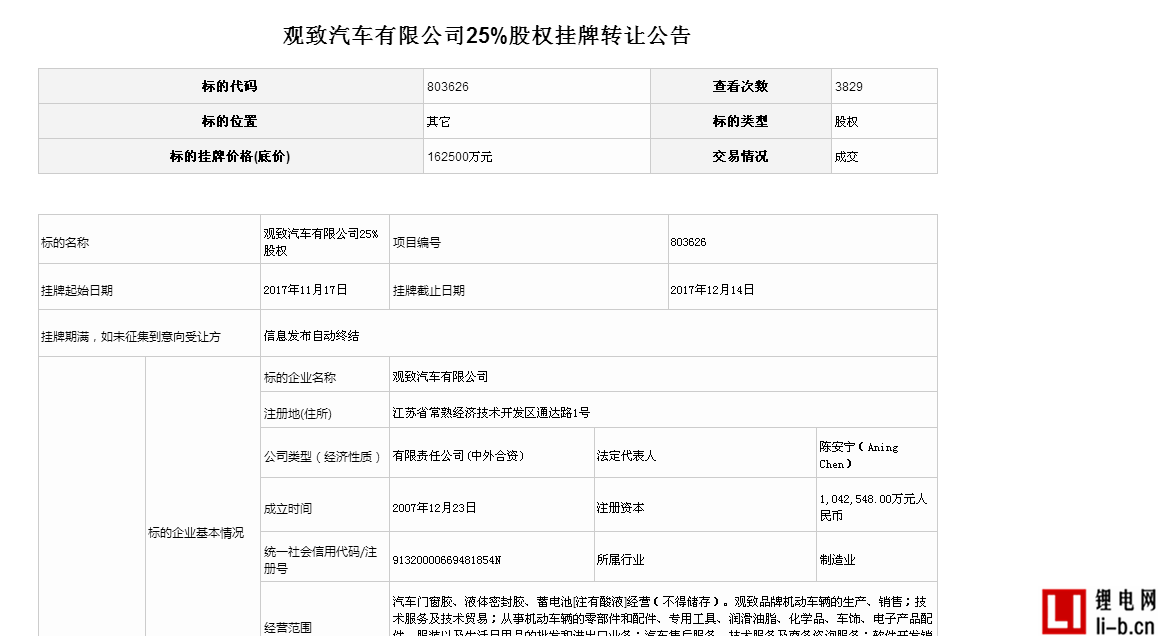1158x636 pixels.
Task: Click the address 江苏省常熟经济技术开发区通达路1号
Action: click(x=492, y=413)
